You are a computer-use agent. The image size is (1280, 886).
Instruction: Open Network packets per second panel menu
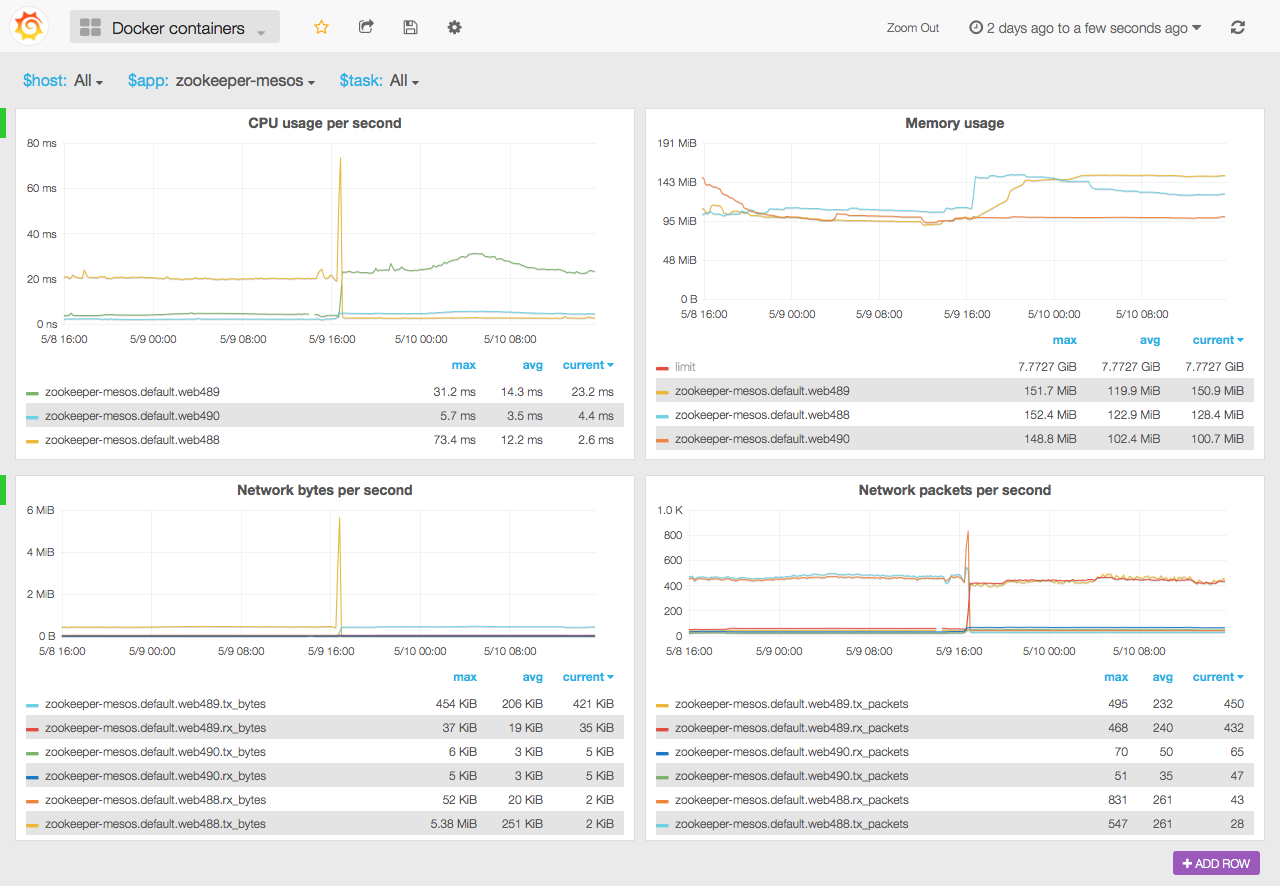[955, 490]
